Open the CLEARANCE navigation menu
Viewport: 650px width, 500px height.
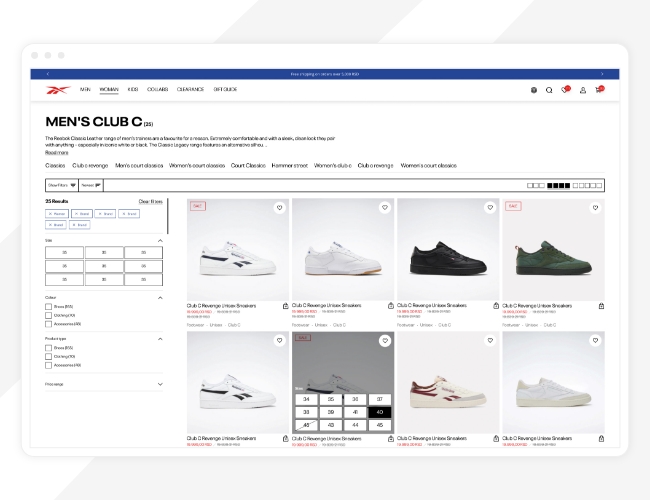coord(190,89)
